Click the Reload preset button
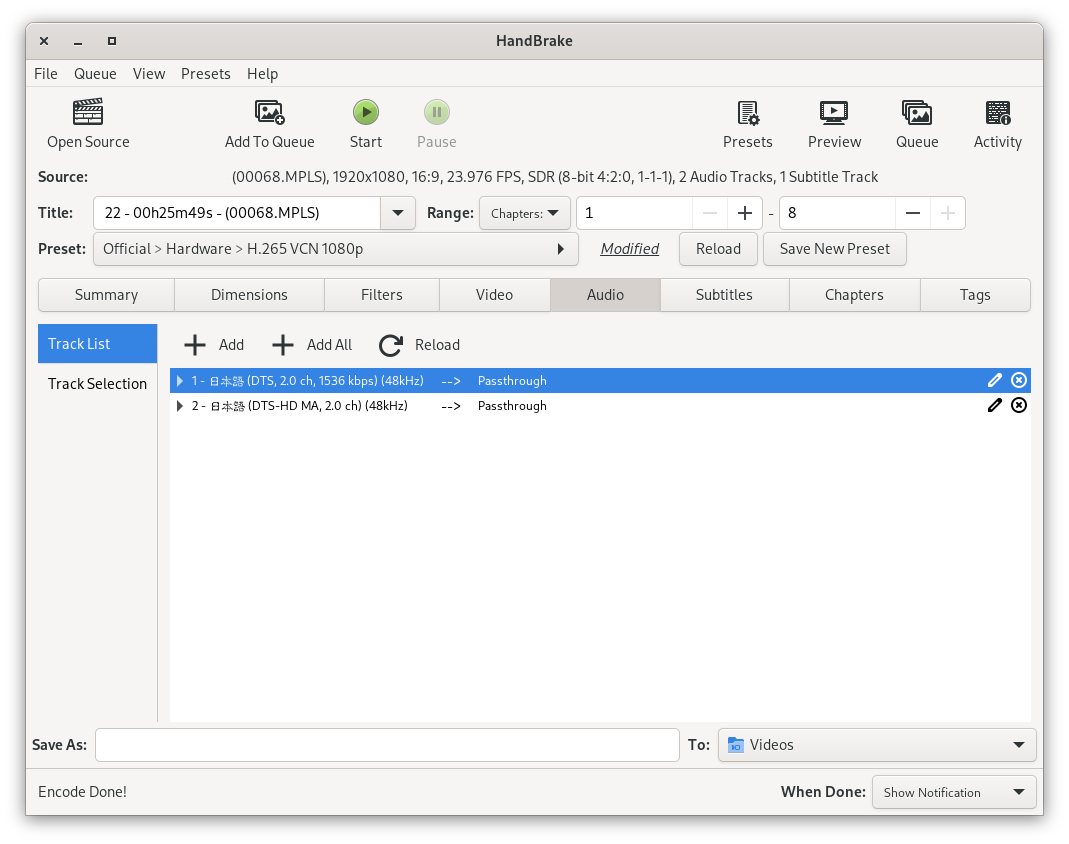The height and width of the screenshot is (844, 1069). [718, 249]
